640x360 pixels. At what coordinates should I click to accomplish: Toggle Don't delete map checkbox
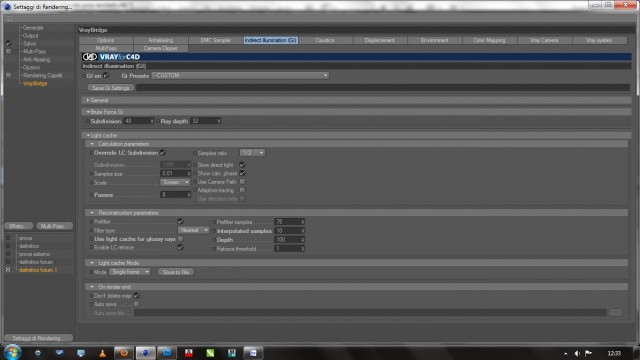click(x=136, y=295)
